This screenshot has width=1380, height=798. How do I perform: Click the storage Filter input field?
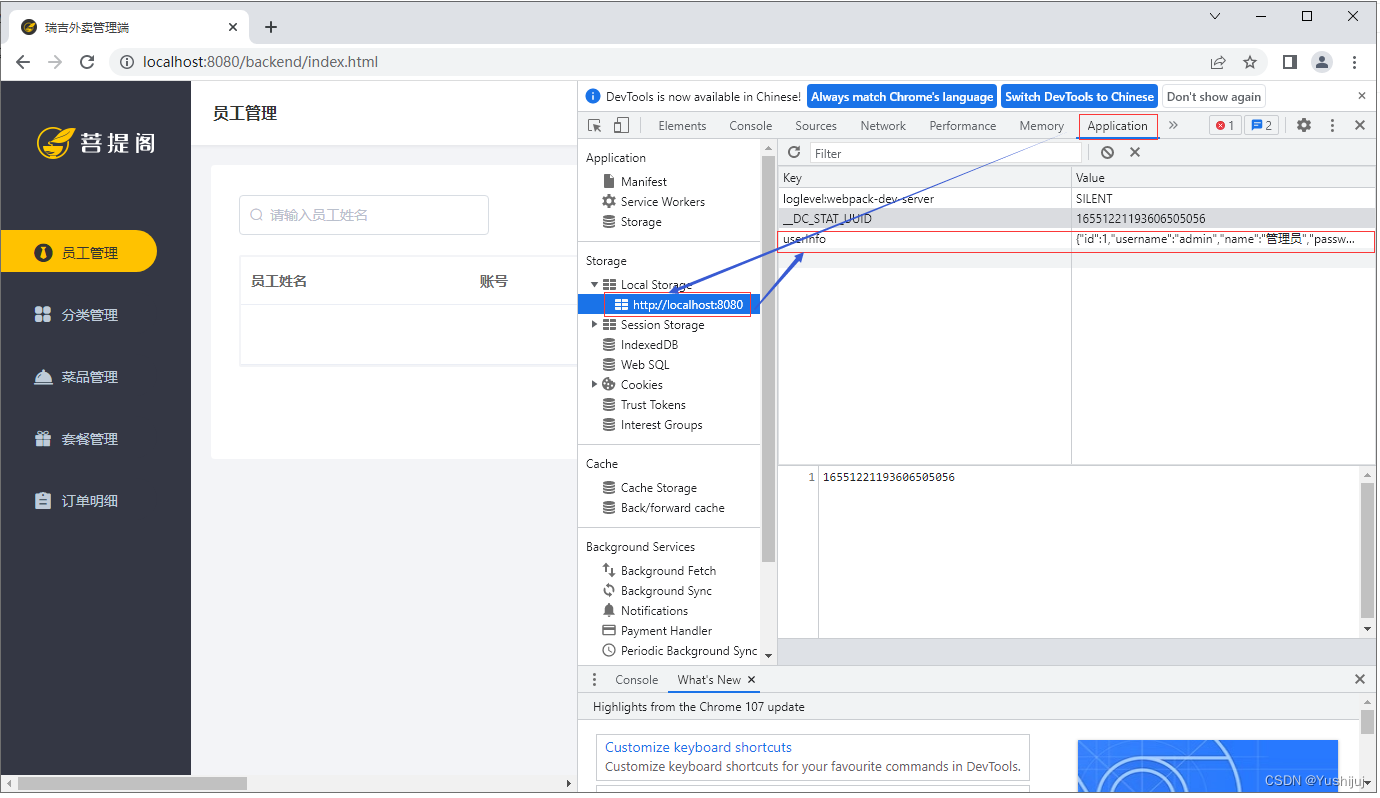point(946,153)
